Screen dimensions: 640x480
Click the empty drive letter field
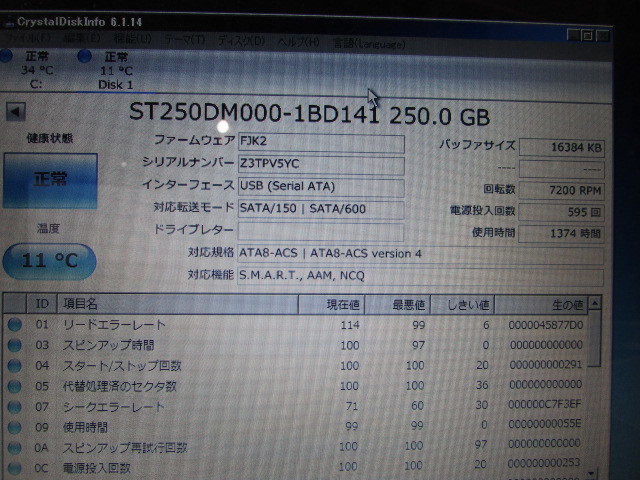(321, 231)
